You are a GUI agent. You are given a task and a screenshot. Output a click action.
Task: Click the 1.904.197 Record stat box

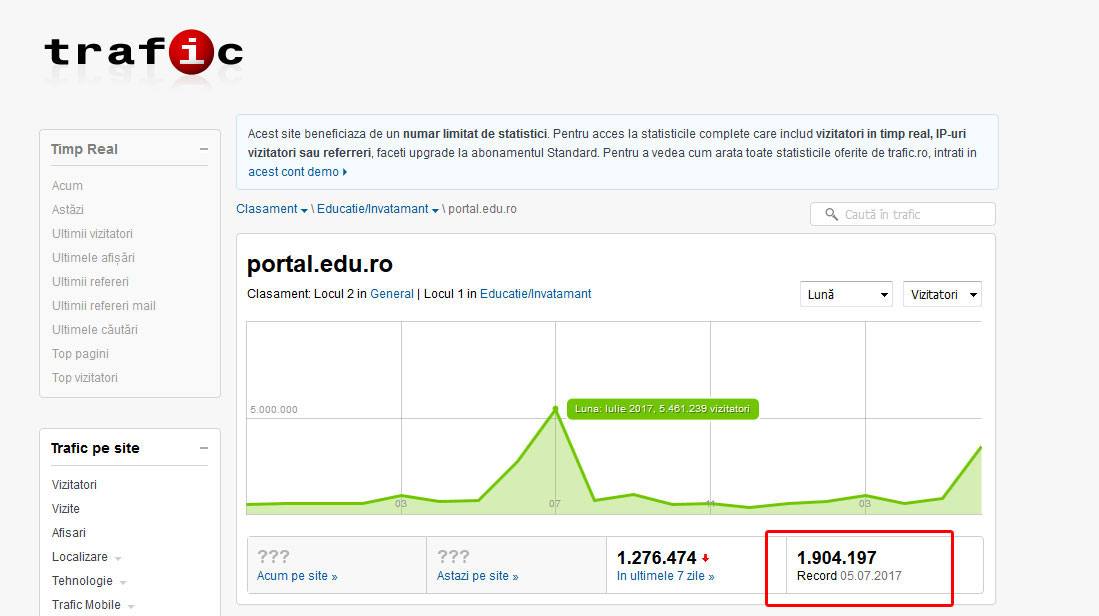pyautogui.click(x=858, y=566)
